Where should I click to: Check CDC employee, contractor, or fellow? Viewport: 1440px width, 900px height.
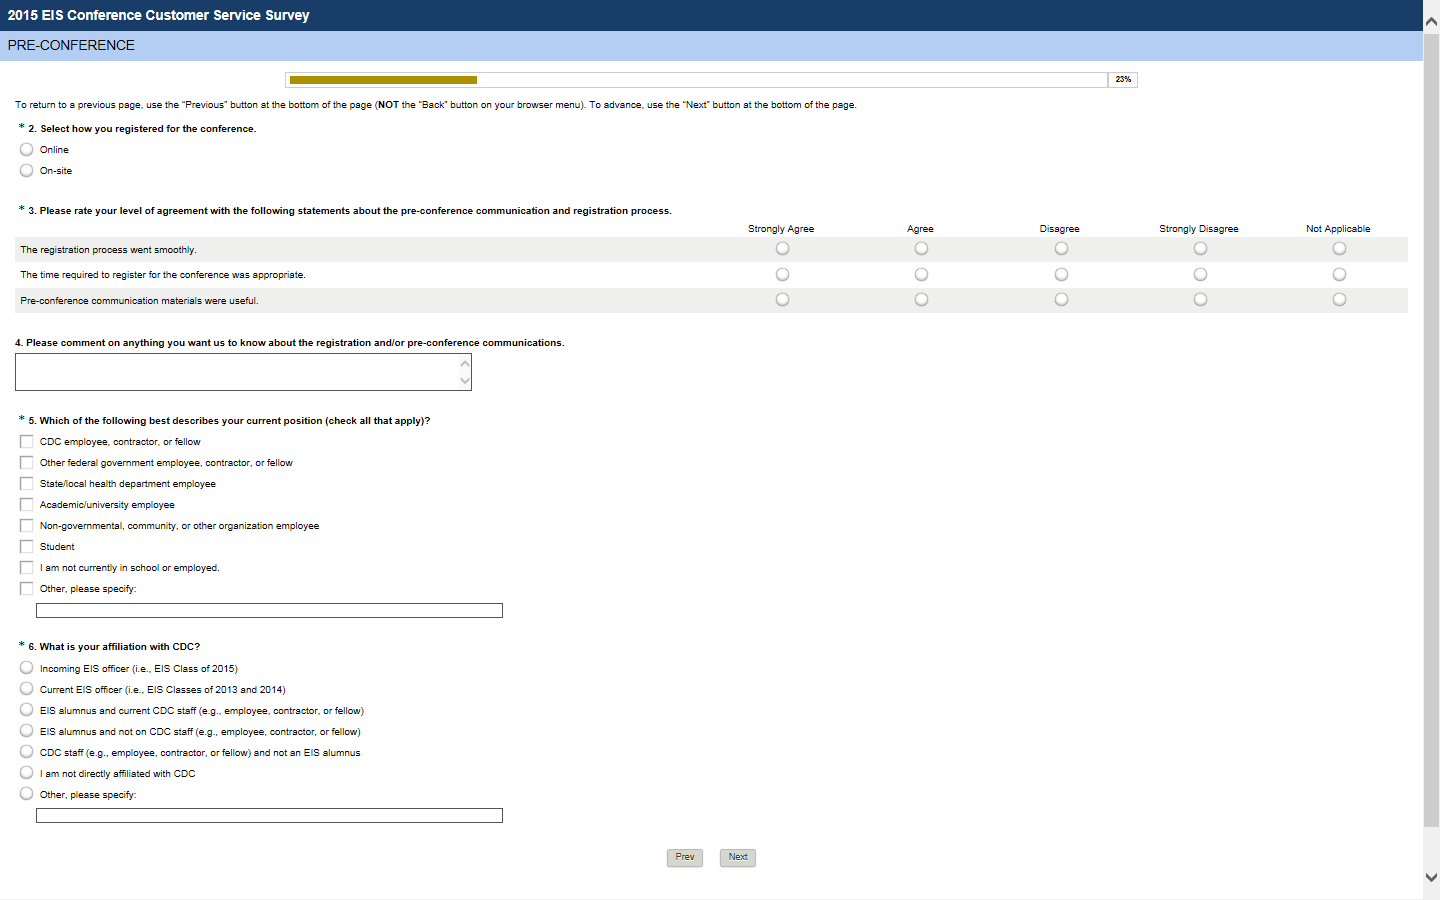click(x=27, y=441)
